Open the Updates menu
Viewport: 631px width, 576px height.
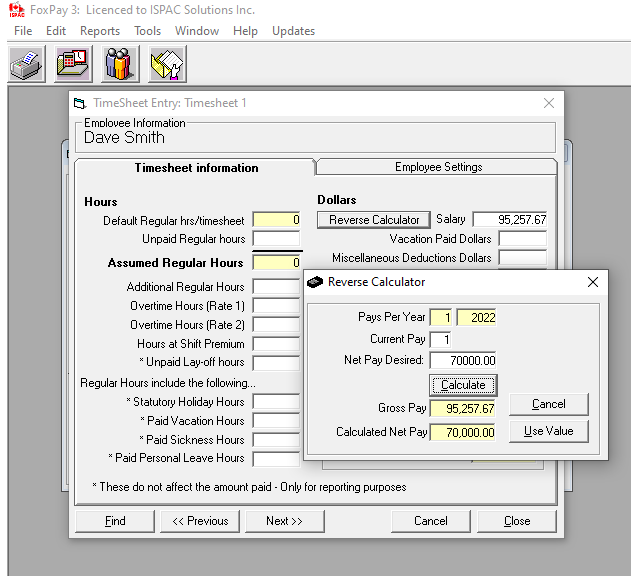[293, 31]
